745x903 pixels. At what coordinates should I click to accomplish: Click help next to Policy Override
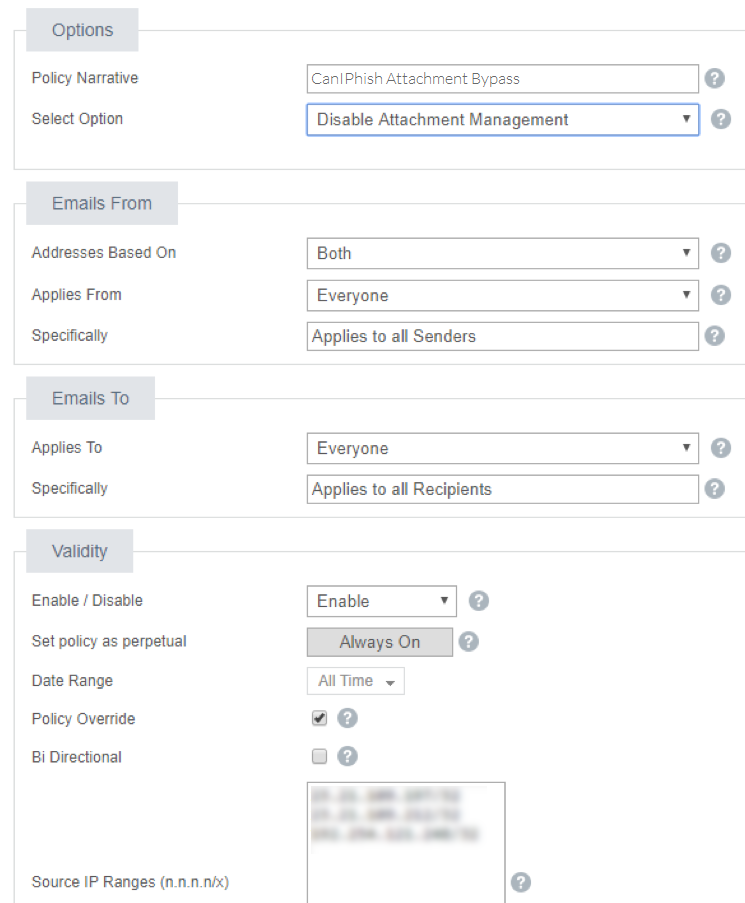346,718
